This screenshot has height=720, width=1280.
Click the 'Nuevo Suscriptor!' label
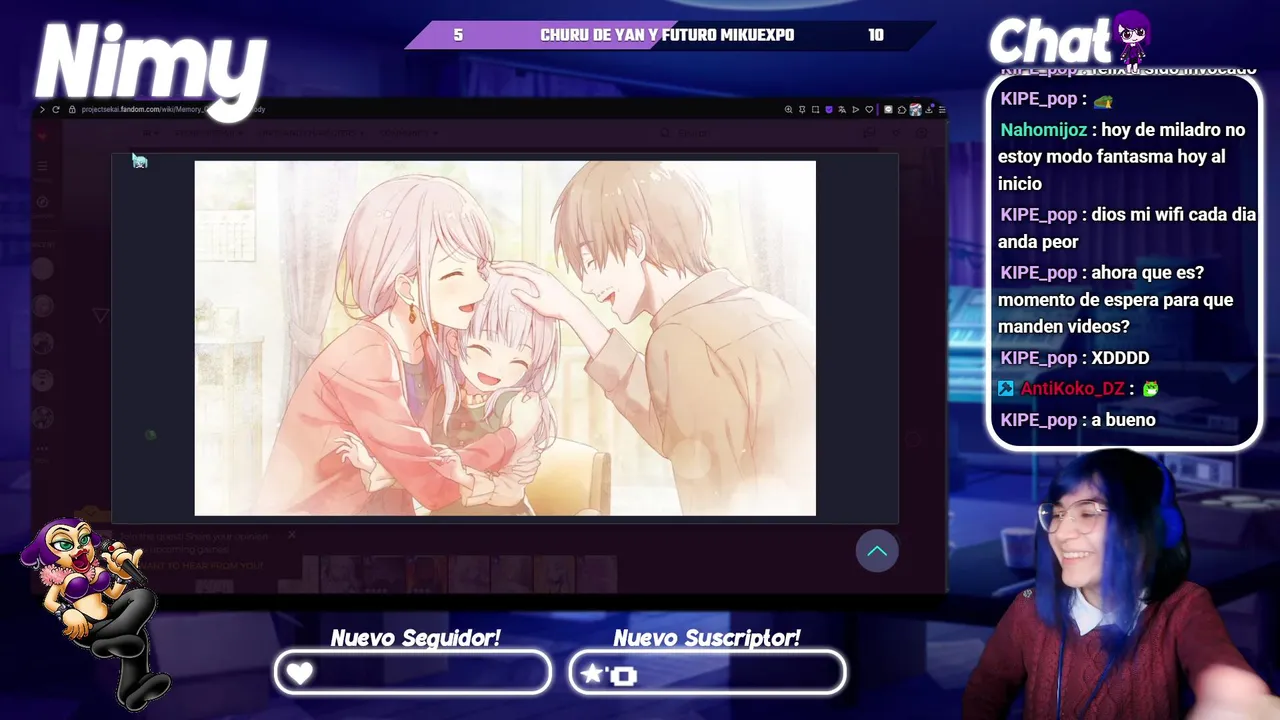click(707, 638)
